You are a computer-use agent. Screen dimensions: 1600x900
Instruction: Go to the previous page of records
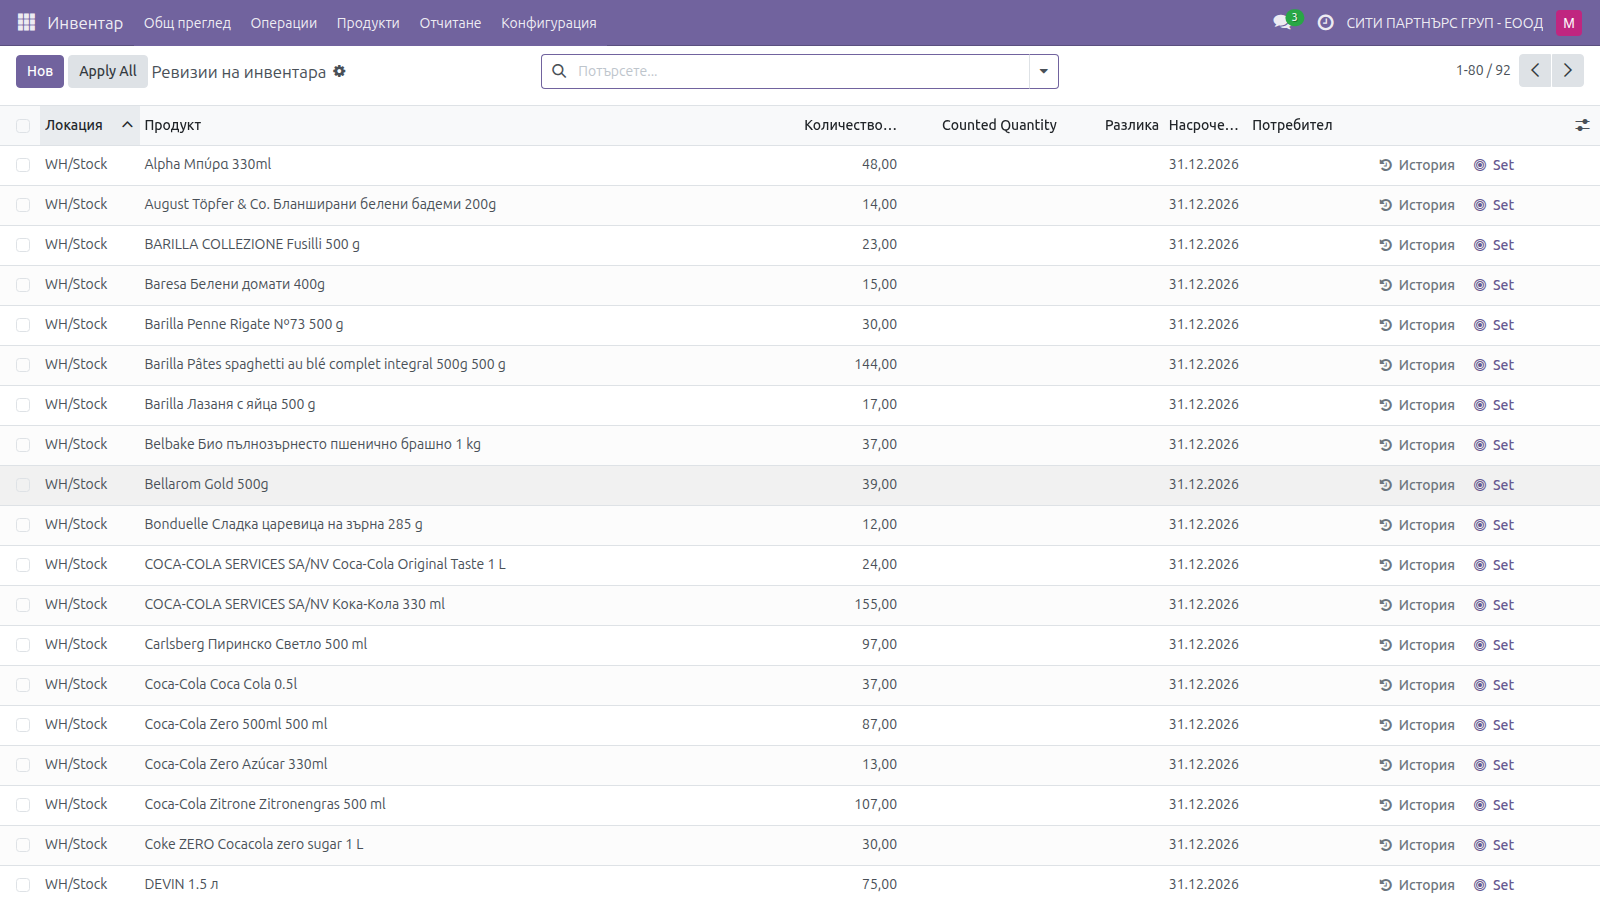coord(1535,70)
